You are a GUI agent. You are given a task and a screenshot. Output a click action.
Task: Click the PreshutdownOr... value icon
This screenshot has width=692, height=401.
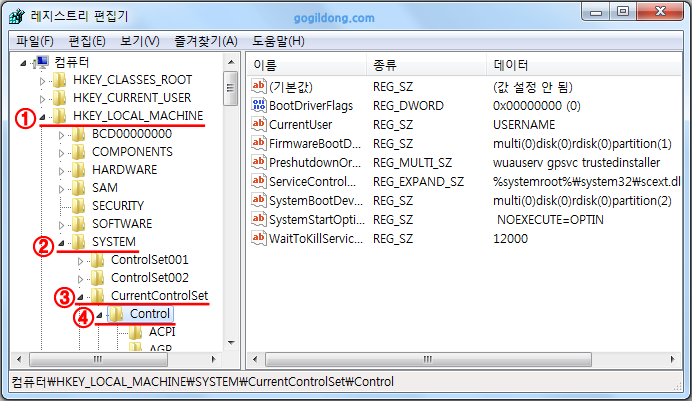pyautogui.click(x=259, y=162)
